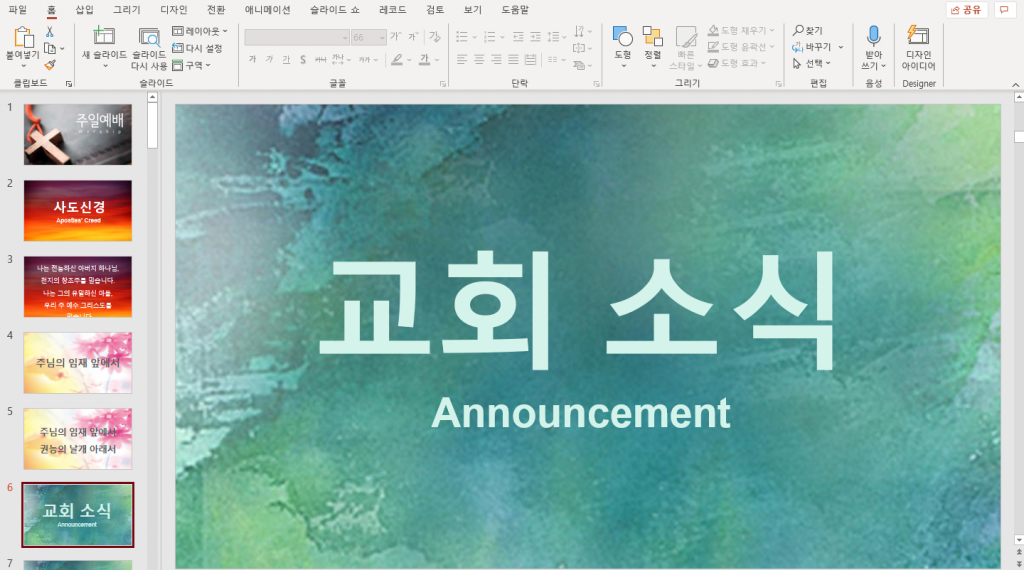The height and width of the screenshot is (570, 1024).
Task: Toggle Justify alignment
Action: (513, 59)
